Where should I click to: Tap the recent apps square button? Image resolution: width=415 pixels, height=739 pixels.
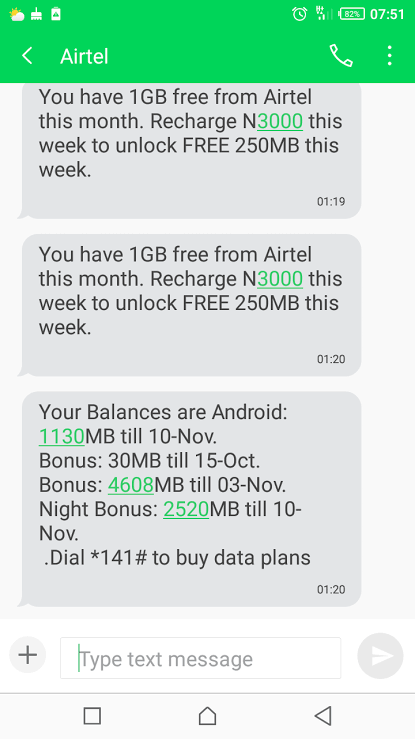click(x=92, y=715)
